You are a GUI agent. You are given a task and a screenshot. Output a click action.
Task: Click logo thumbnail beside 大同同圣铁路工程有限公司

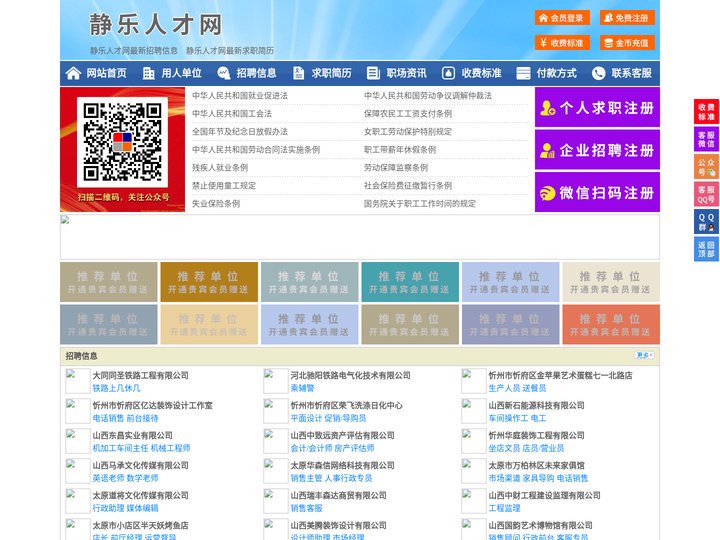(x=78, y=381)
